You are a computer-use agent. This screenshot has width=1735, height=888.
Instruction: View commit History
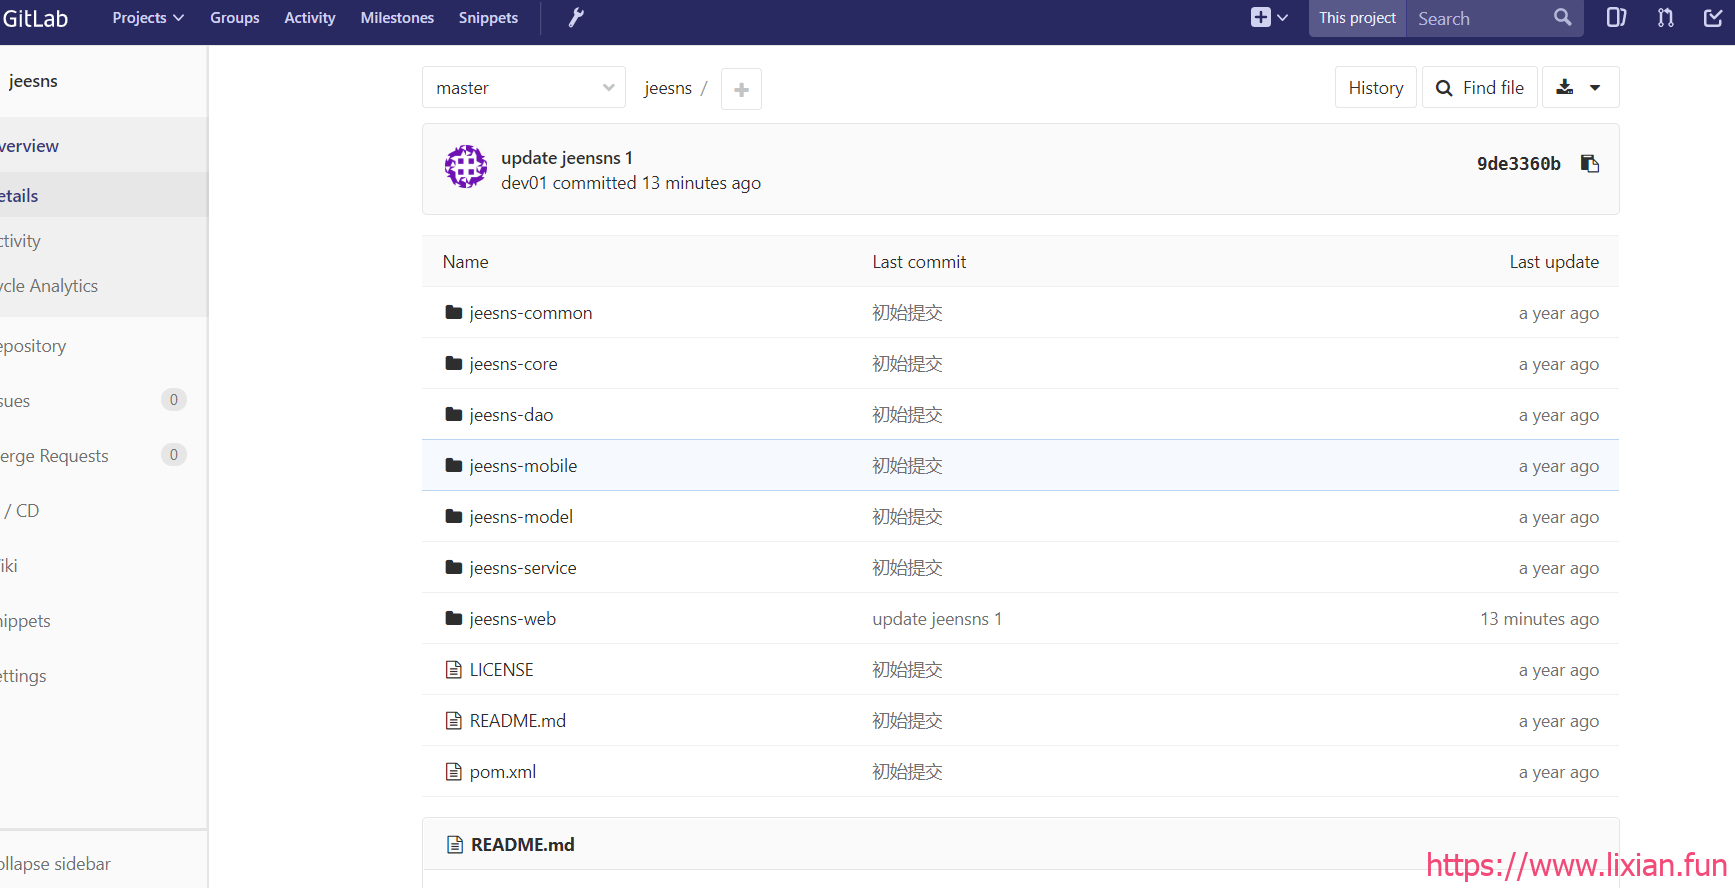coord(1376,88)
